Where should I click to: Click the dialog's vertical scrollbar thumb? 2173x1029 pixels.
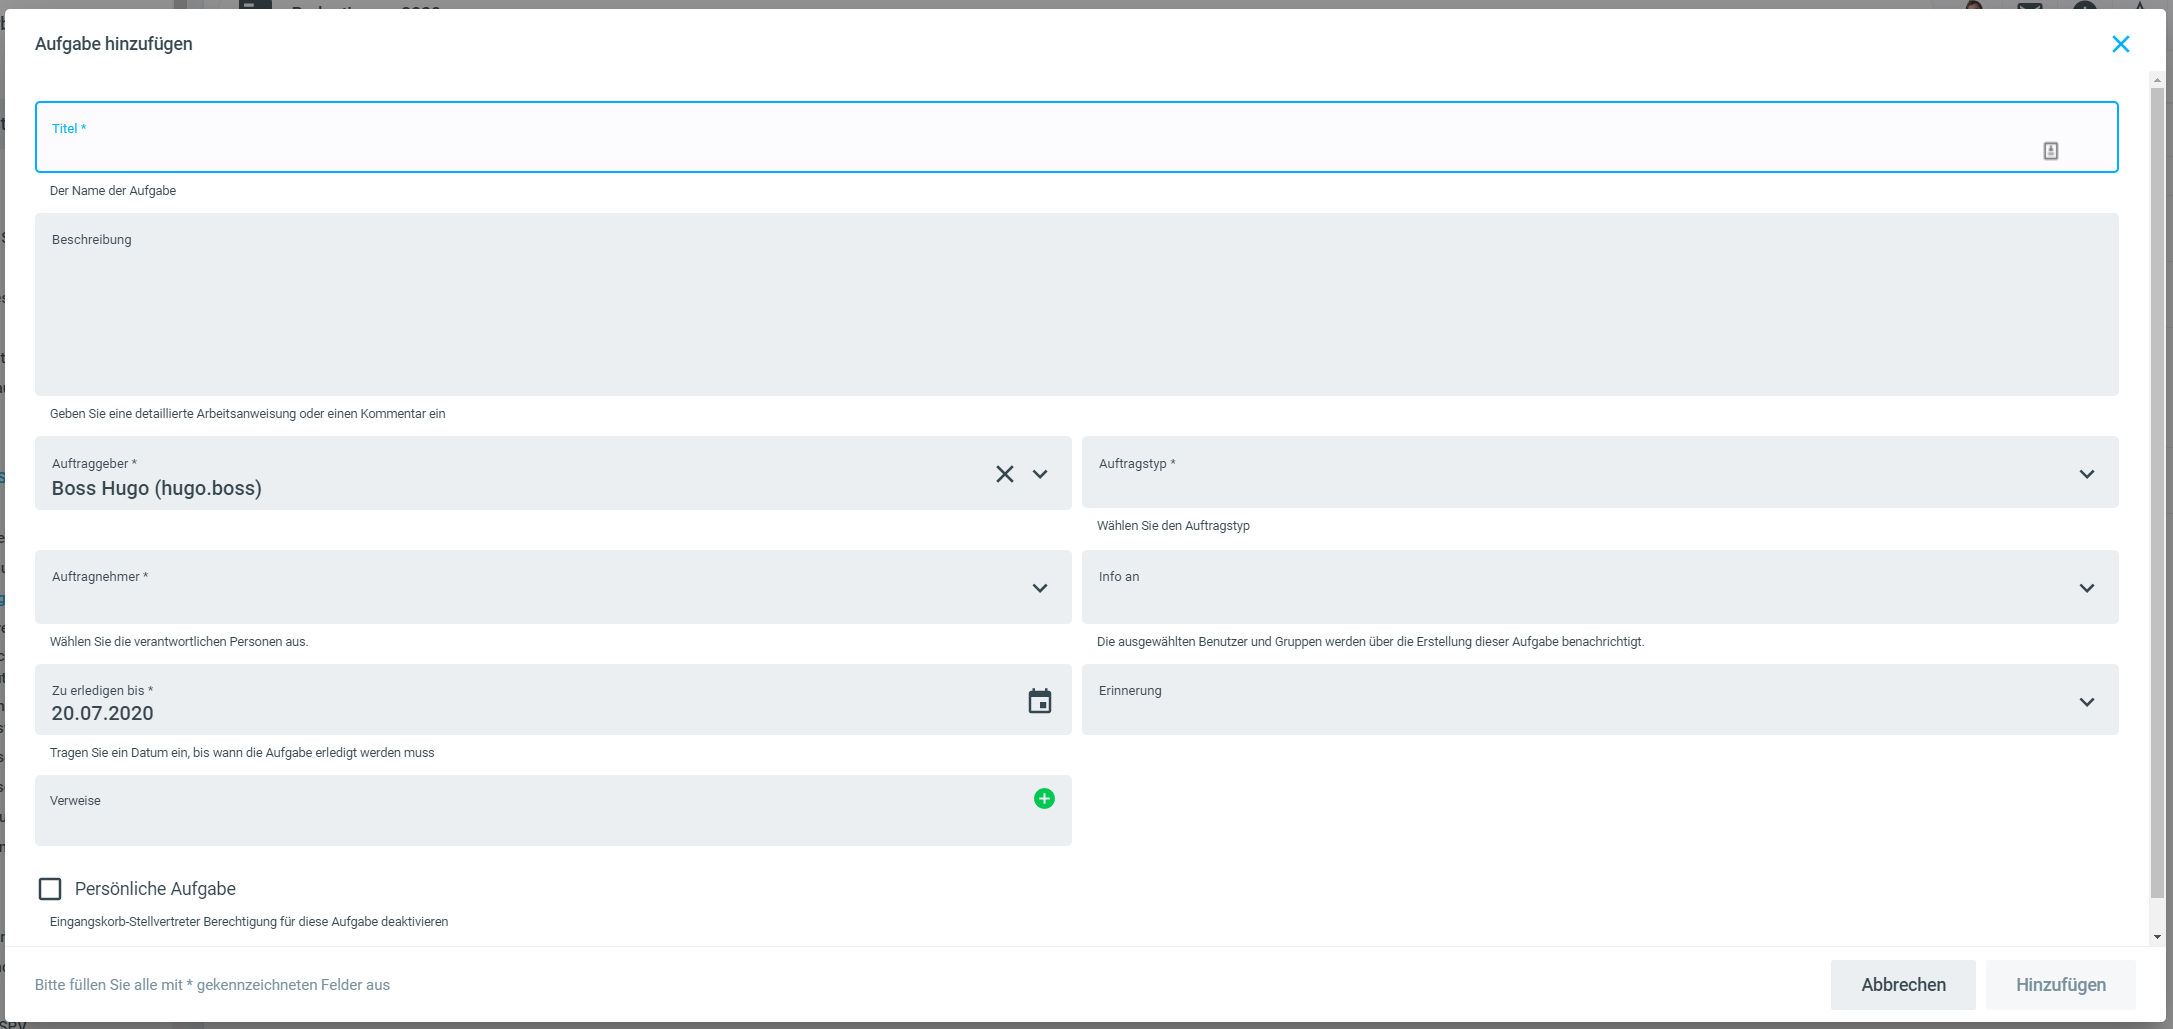coord(2157,490)
